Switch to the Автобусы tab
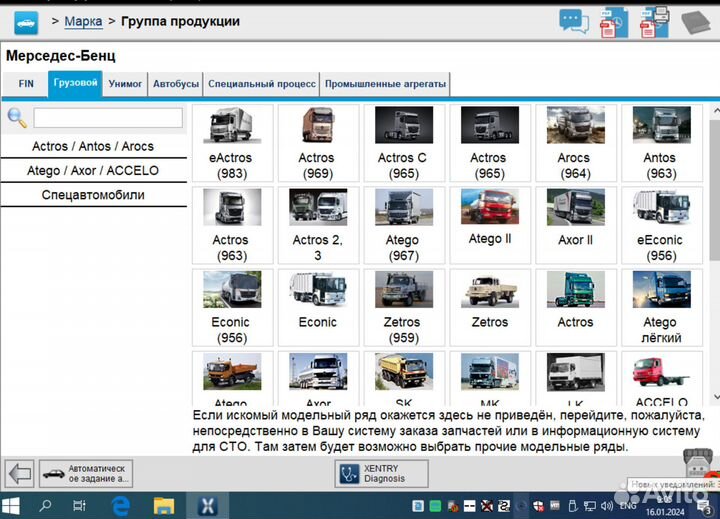Screen dimensions: 720x519 point(176,84)
